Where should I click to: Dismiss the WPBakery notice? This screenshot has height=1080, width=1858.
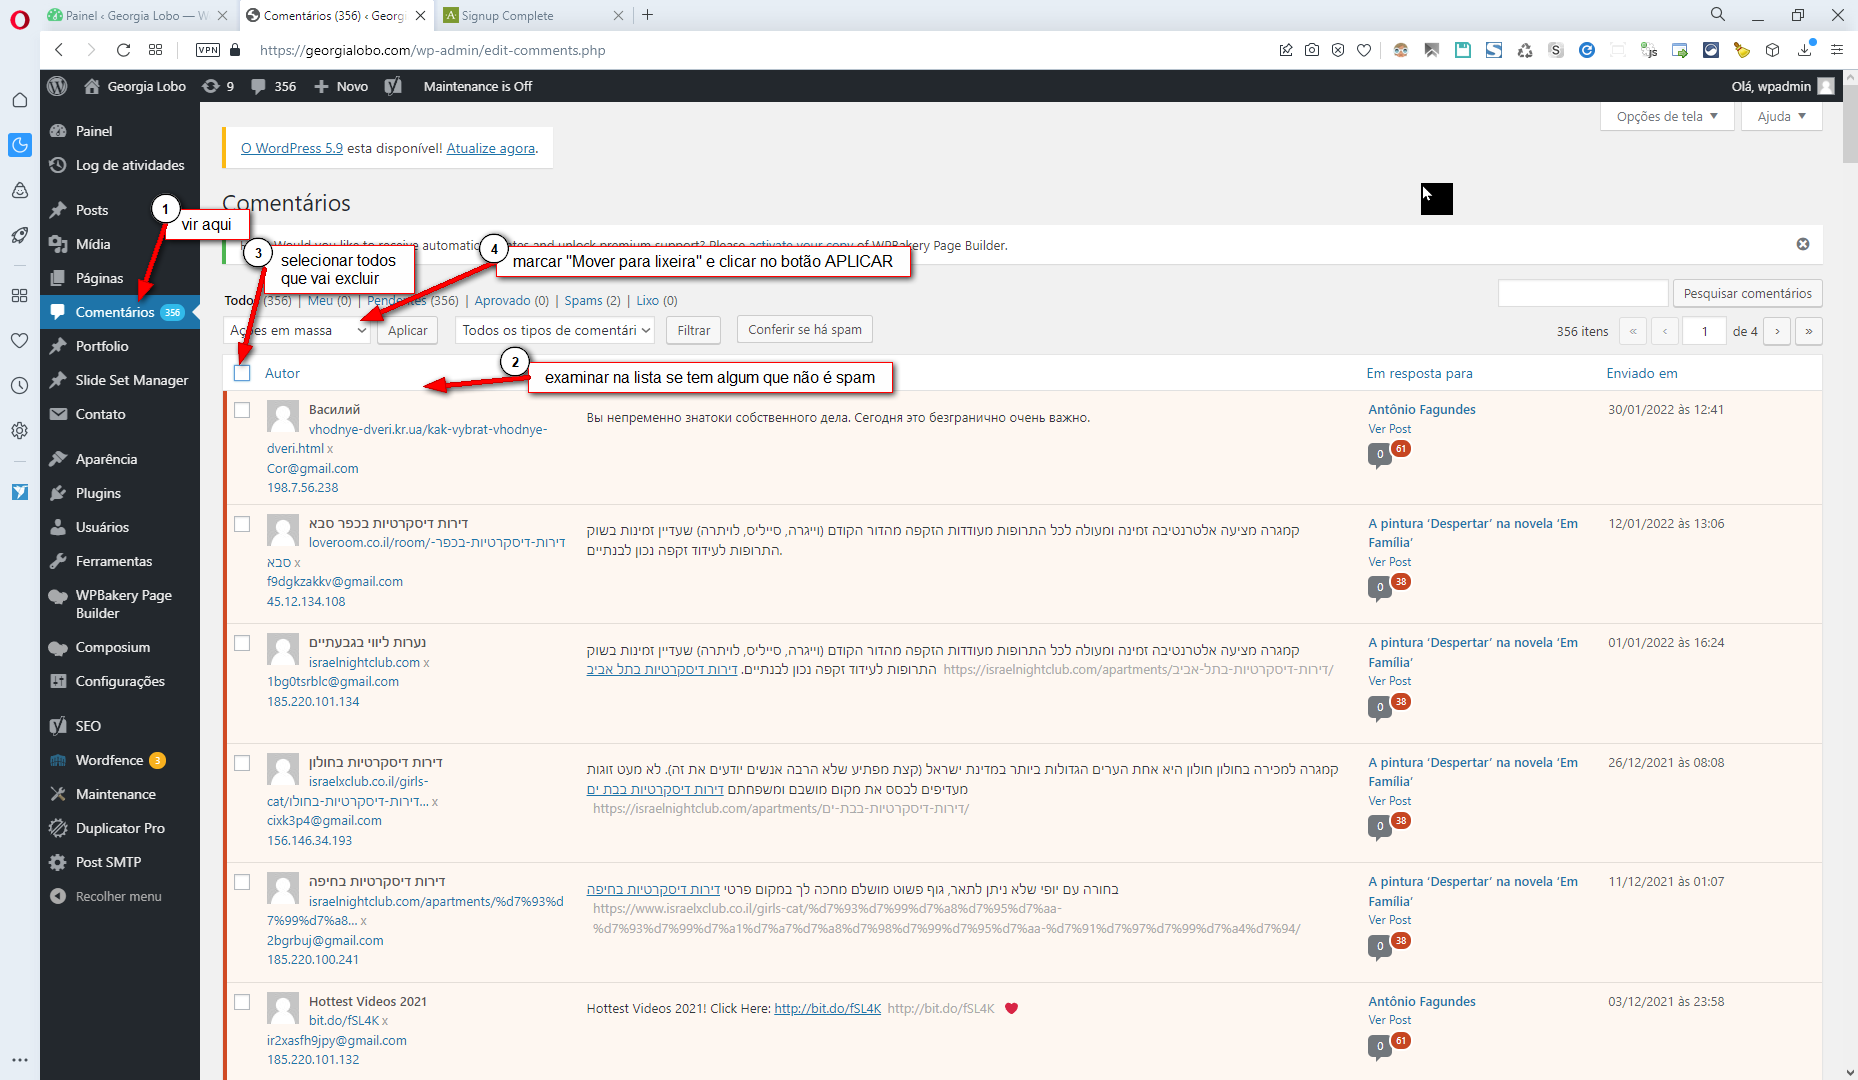(1803, 244)
